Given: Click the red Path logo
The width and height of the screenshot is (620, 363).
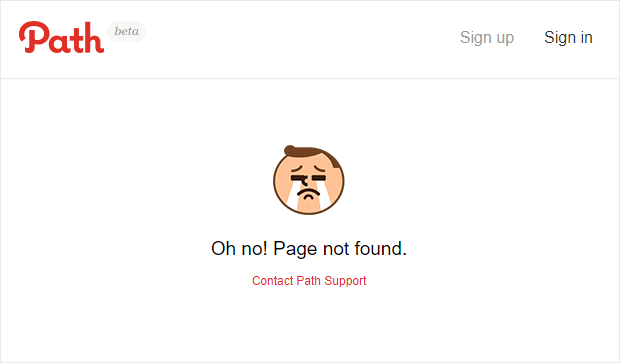Looking at the screenshot, I should [x=61, y=37].
